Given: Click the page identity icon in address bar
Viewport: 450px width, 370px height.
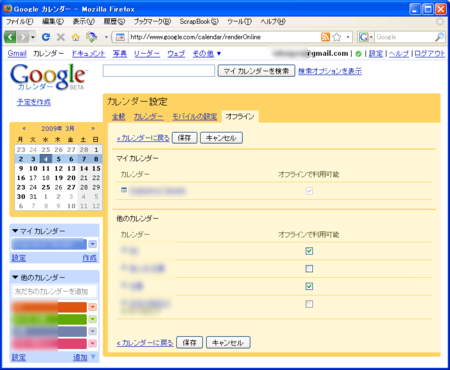Looking at the screenshot, I should [x=120, y=37].
